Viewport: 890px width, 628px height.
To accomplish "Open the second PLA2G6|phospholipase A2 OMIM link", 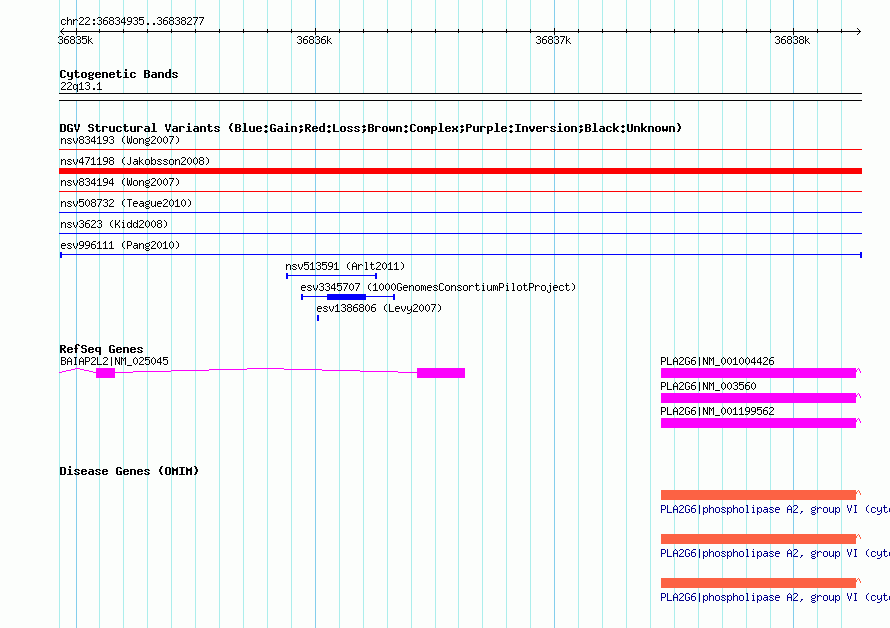I will pos(775,554).
